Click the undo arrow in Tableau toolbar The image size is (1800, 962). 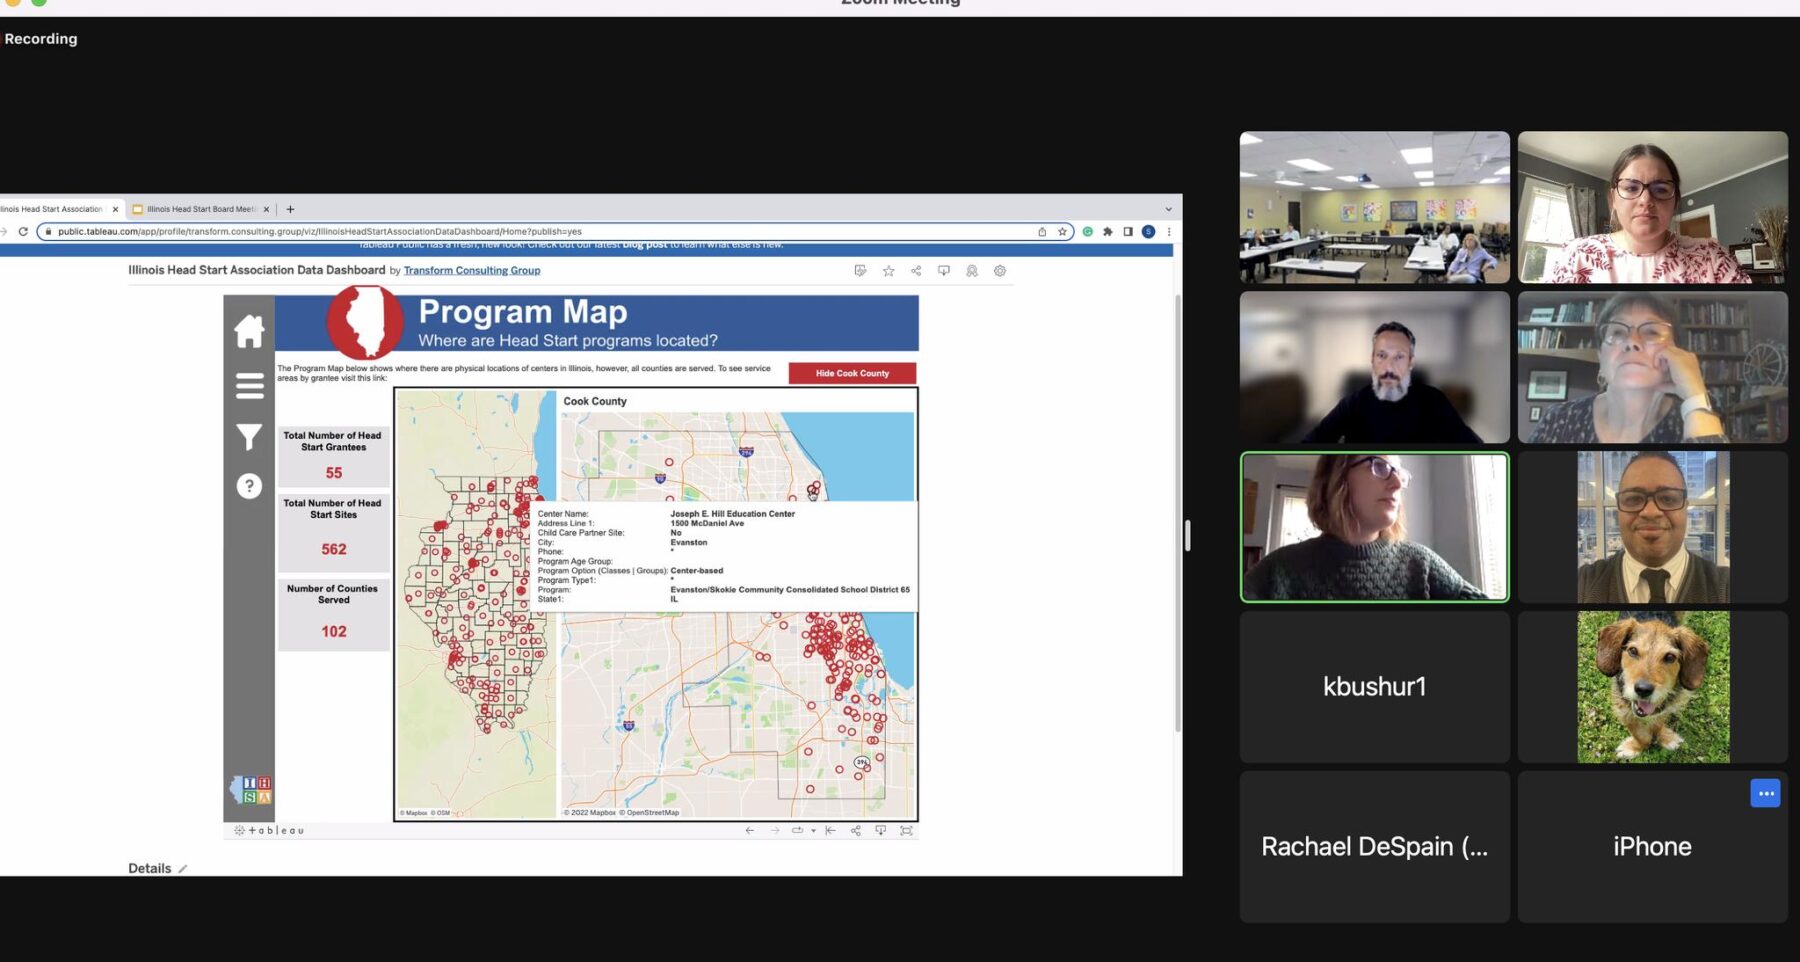pos(749,831)
